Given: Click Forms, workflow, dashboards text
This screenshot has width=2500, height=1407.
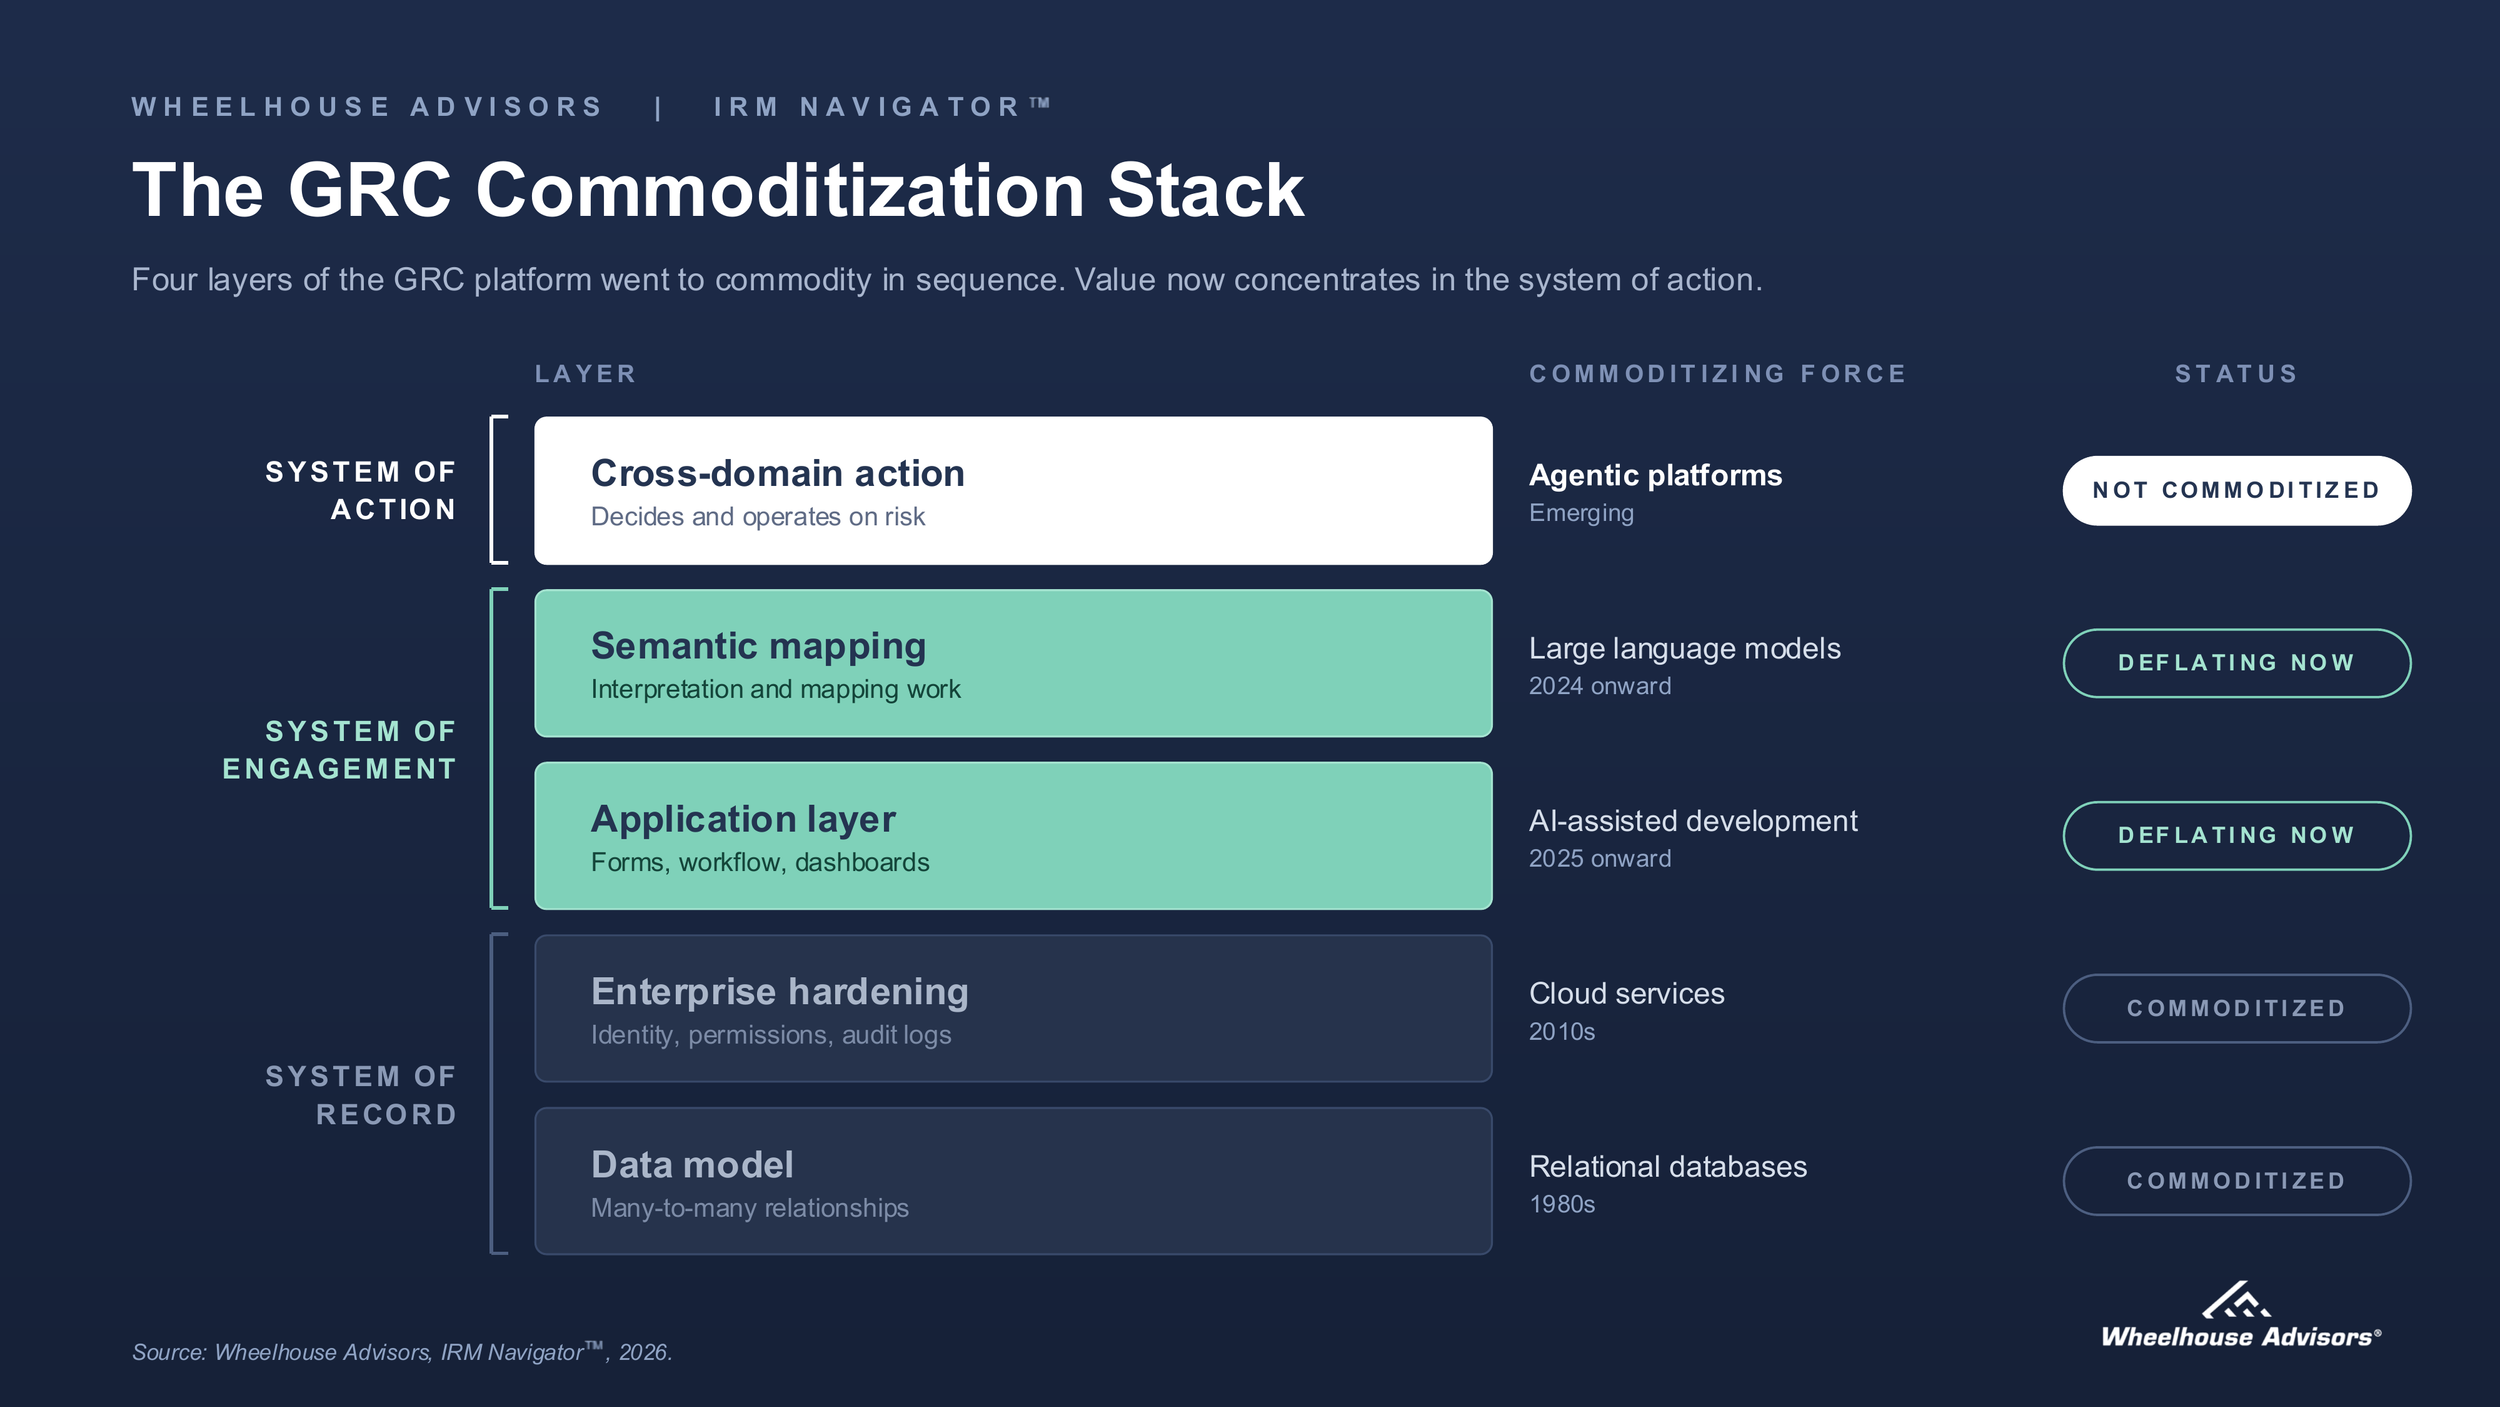Looking at the screenshot, I should click(760, 863).
